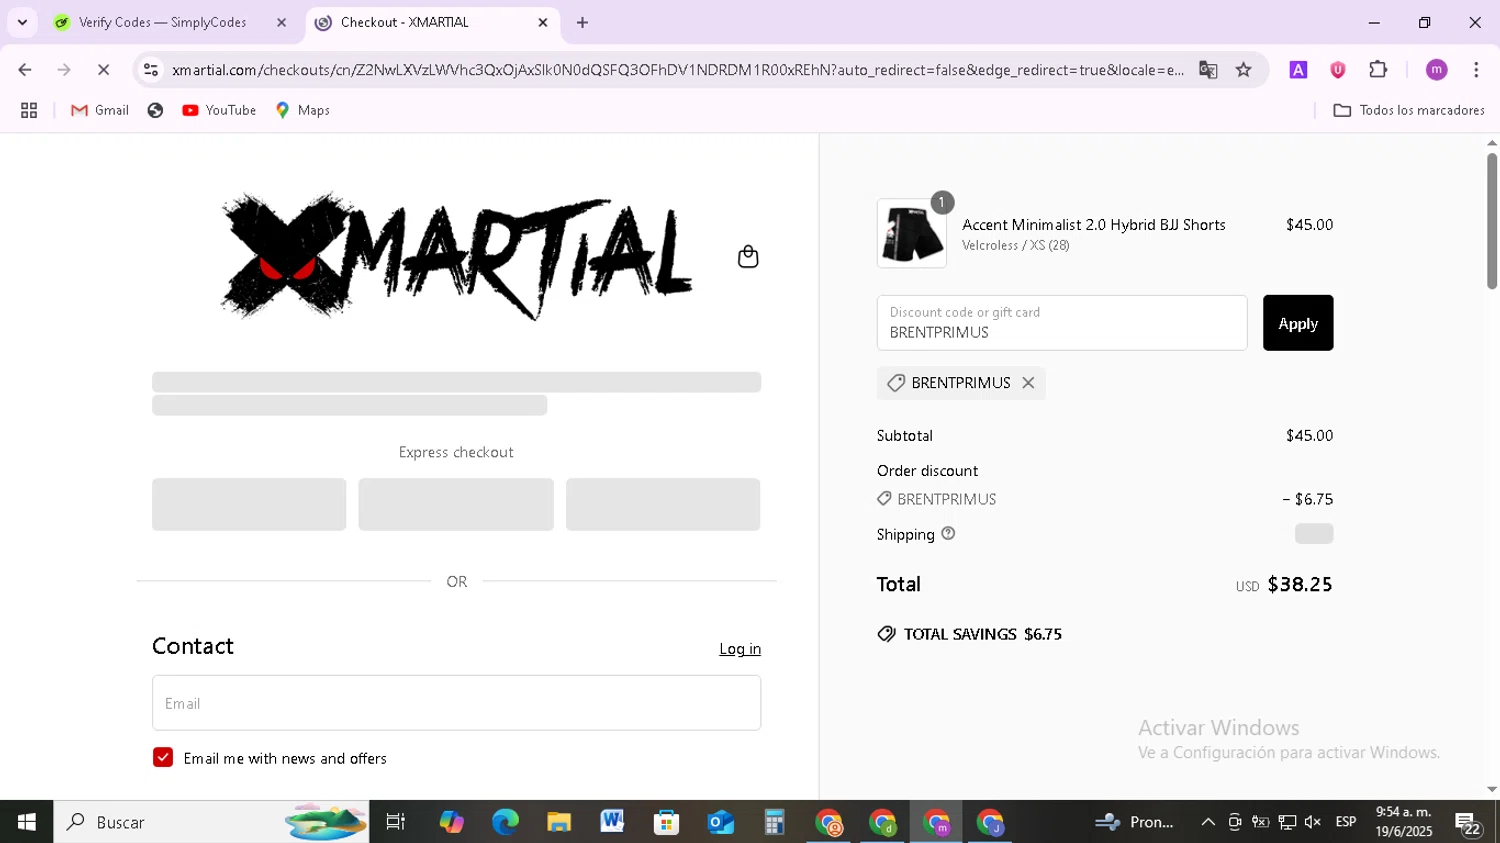Open Calculator from the taskbar
The height and width of the screenshot is (843, 1500).
(774, 822)
